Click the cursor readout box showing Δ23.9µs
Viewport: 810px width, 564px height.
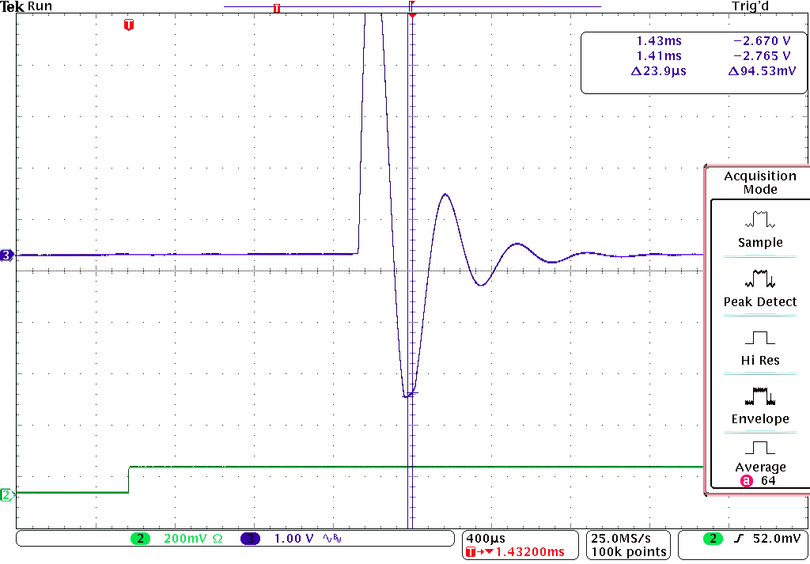point(695,62)
